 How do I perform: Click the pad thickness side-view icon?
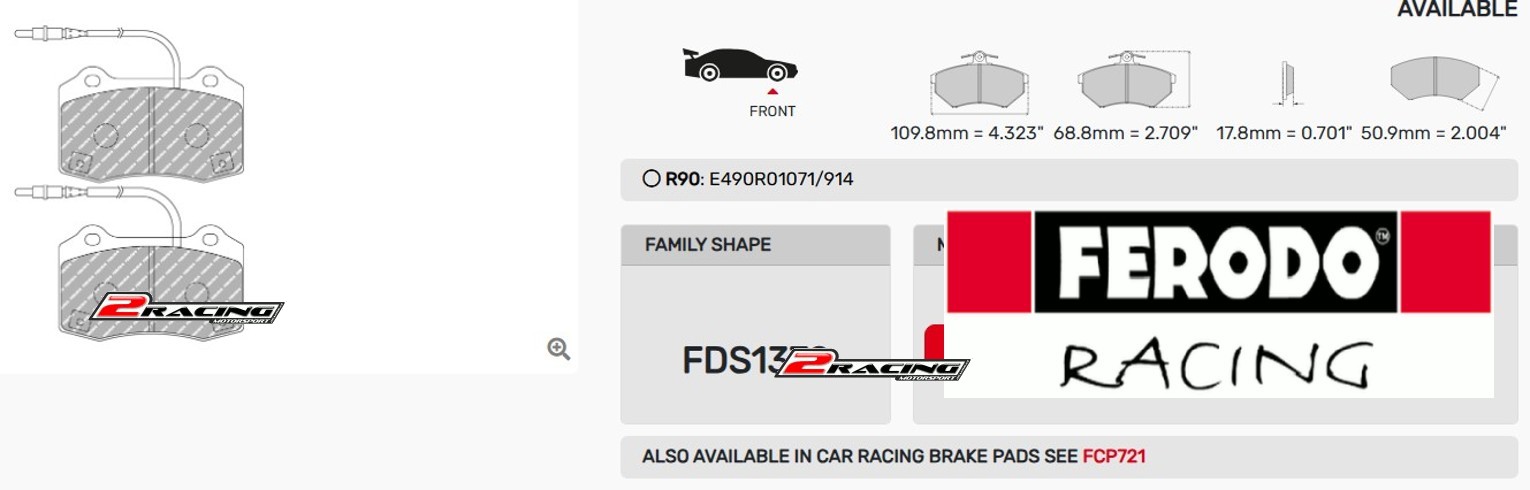pos(1287,83)
